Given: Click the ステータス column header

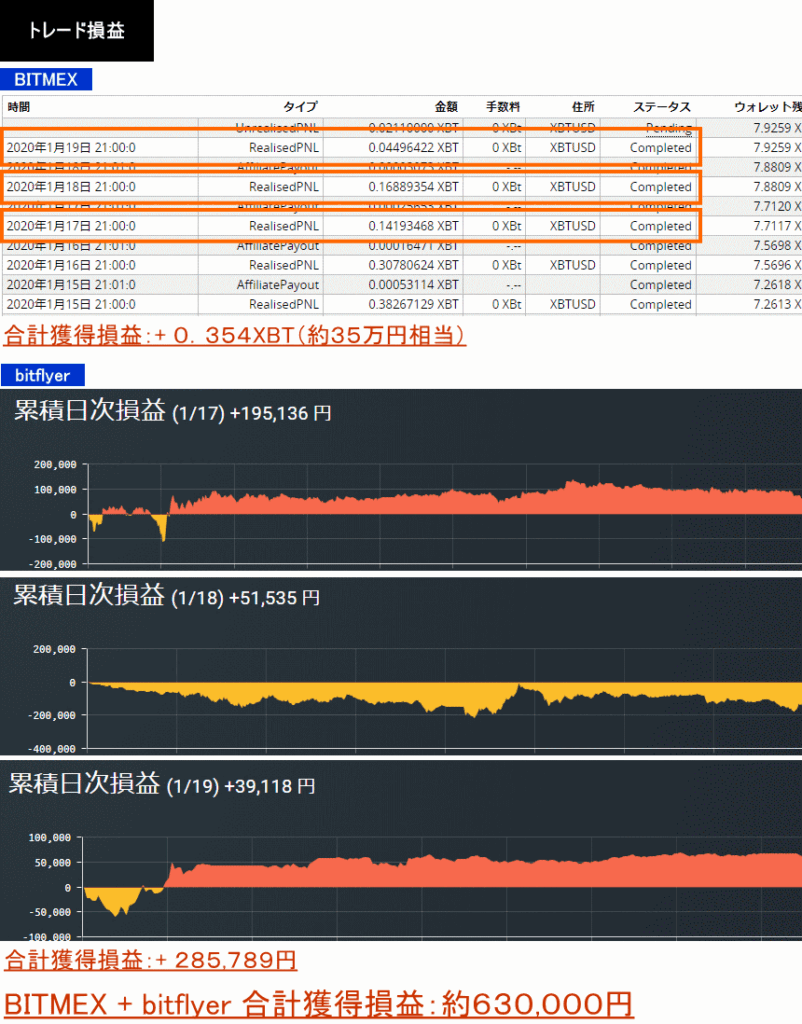Looking at the screenshot, I should (661, 107).
